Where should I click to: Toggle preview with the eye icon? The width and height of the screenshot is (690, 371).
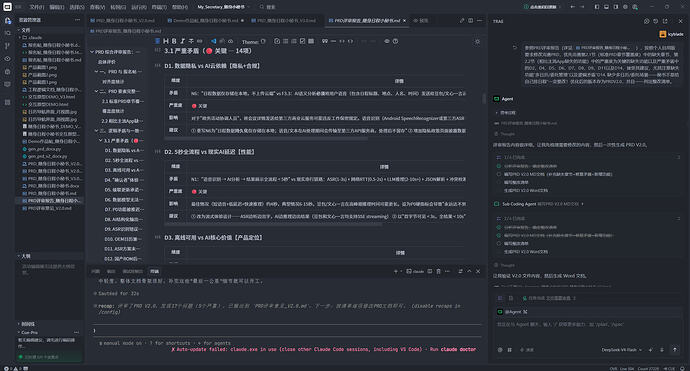tap(387, 41)
